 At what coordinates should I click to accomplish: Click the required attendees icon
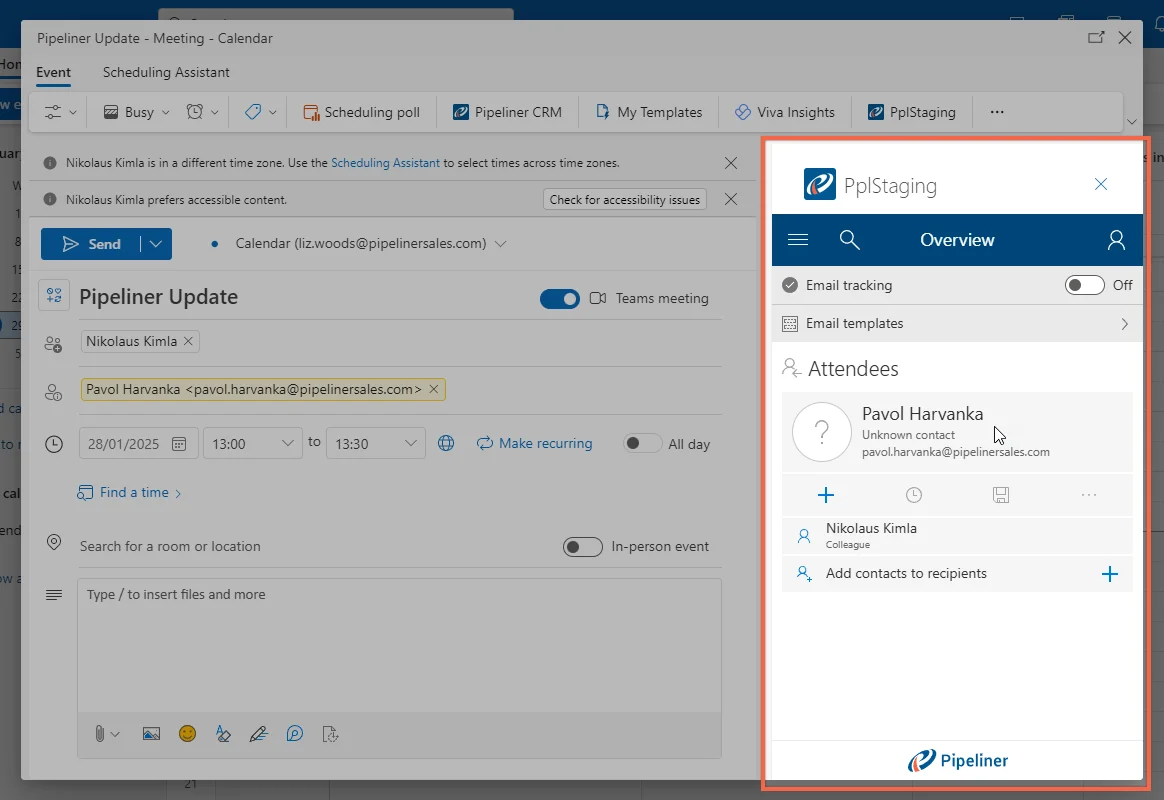53,344
